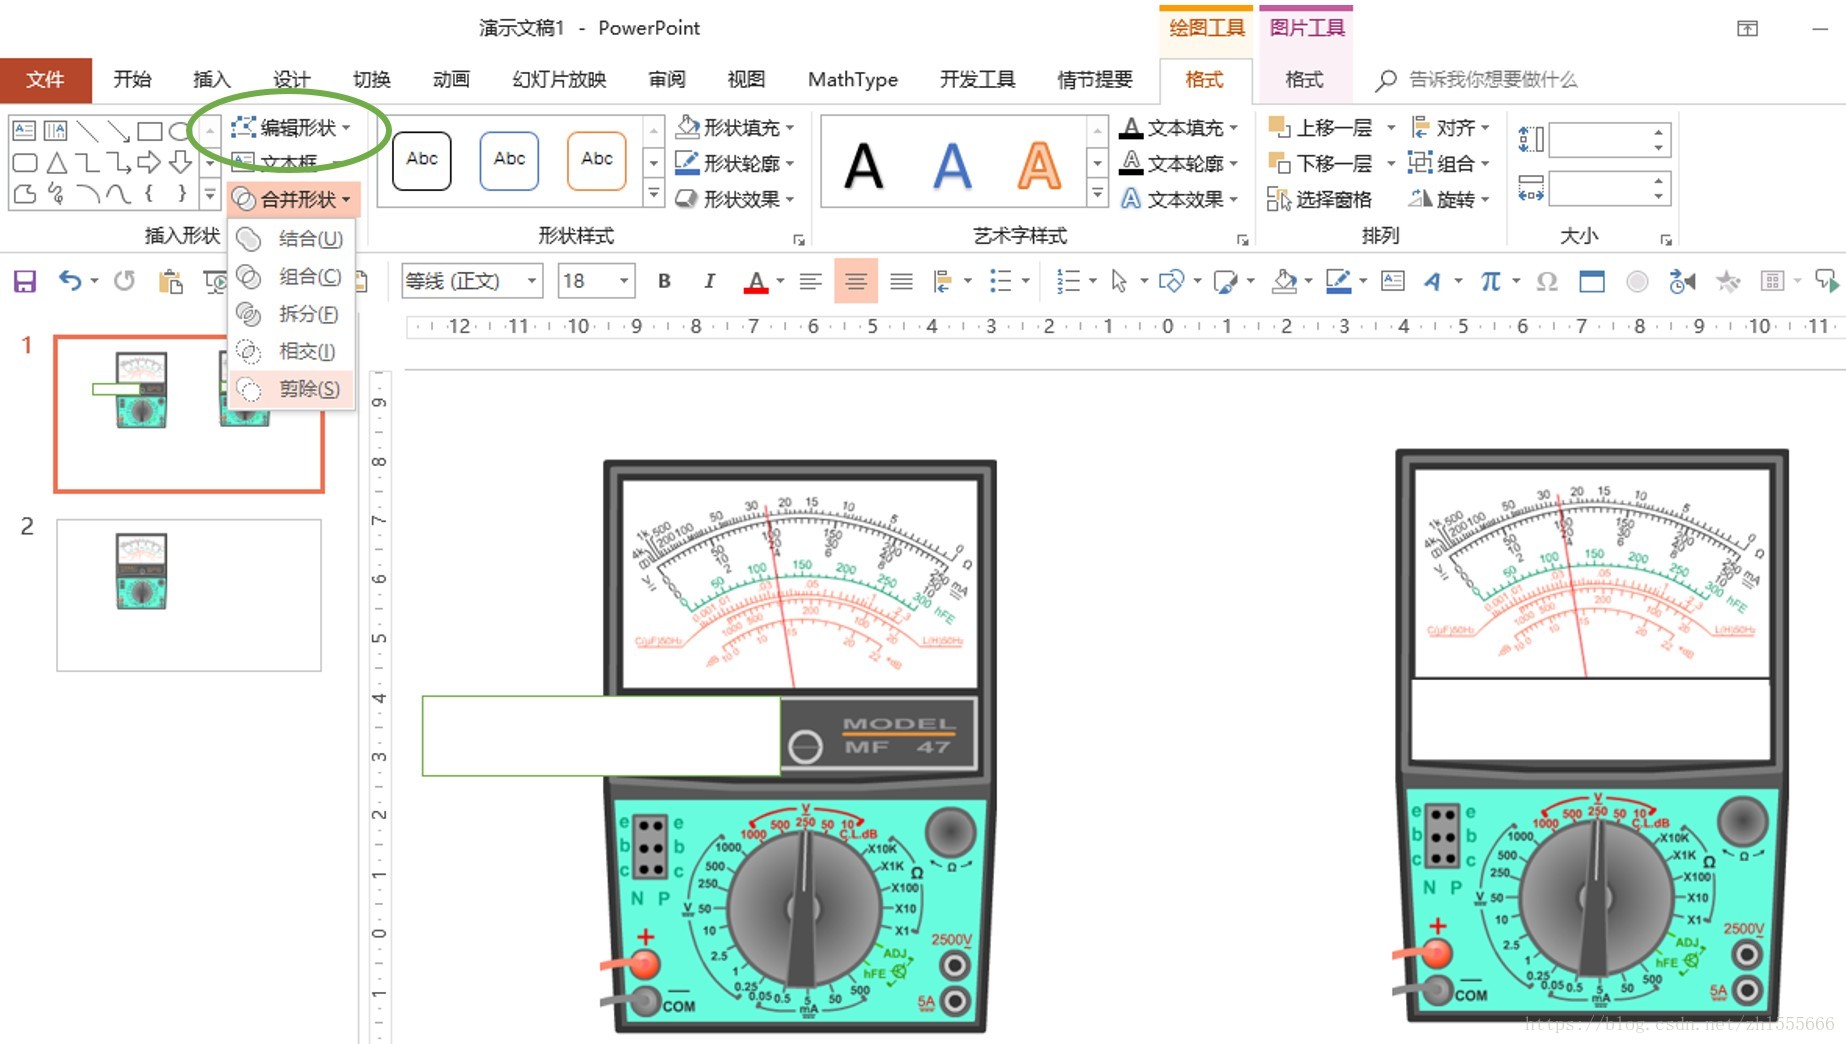Open the Shape Effects (形状效果) dropdown

click(x=735, y=199)
